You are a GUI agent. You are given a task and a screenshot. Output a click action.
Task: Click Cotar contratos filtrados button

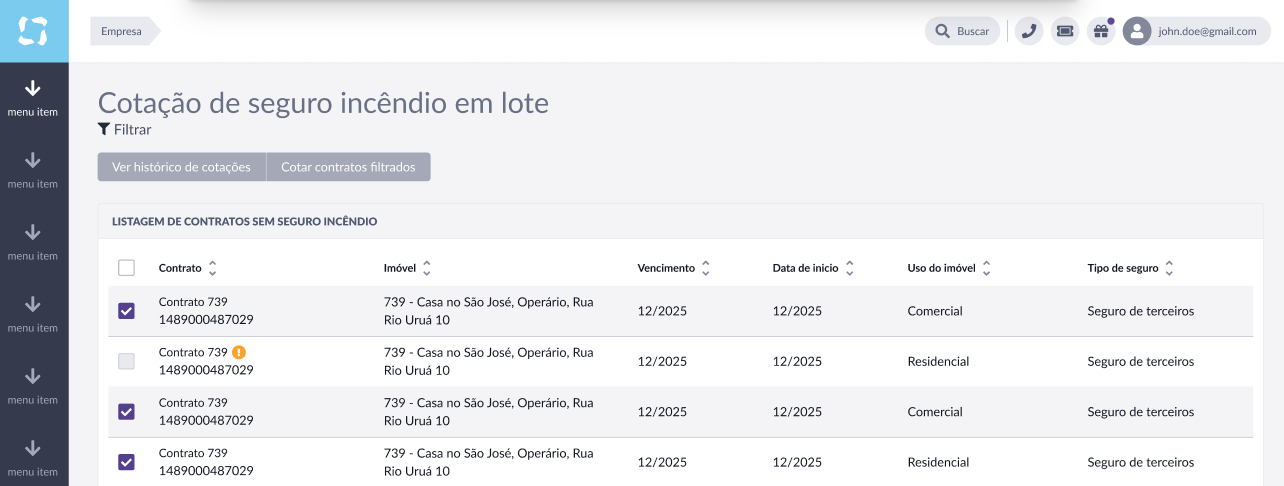(348, 167)
